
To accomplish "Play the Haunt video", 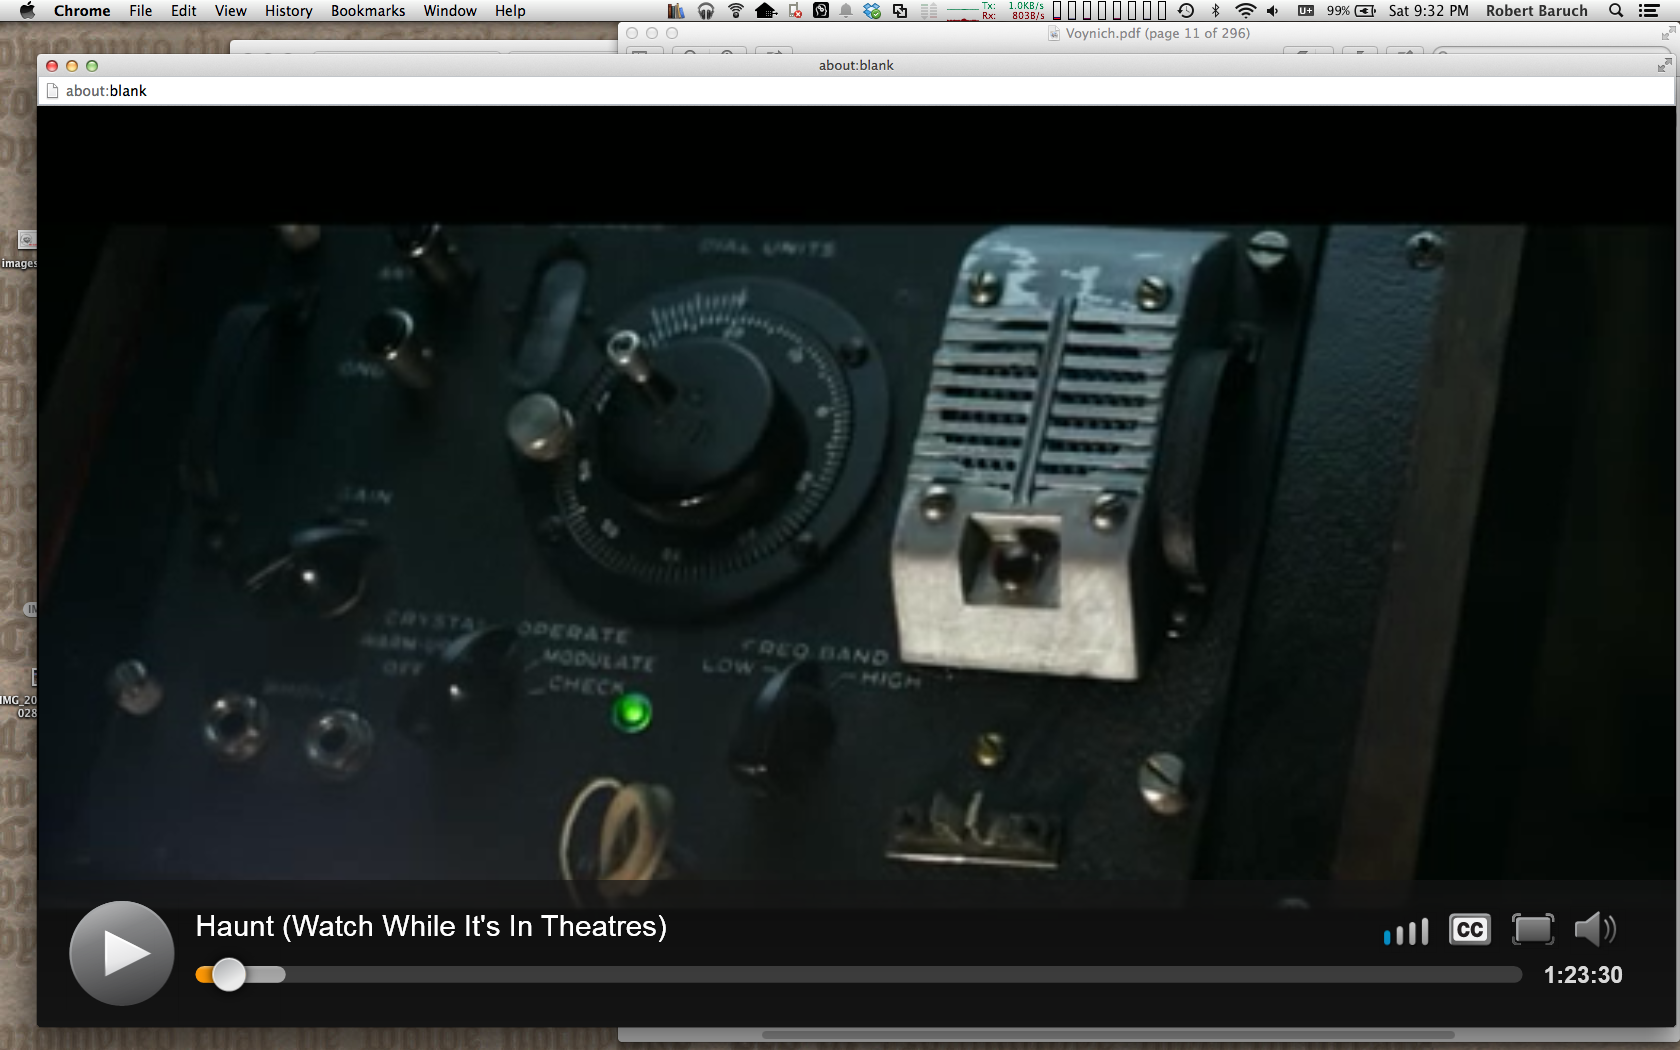I will click(121, 953).
